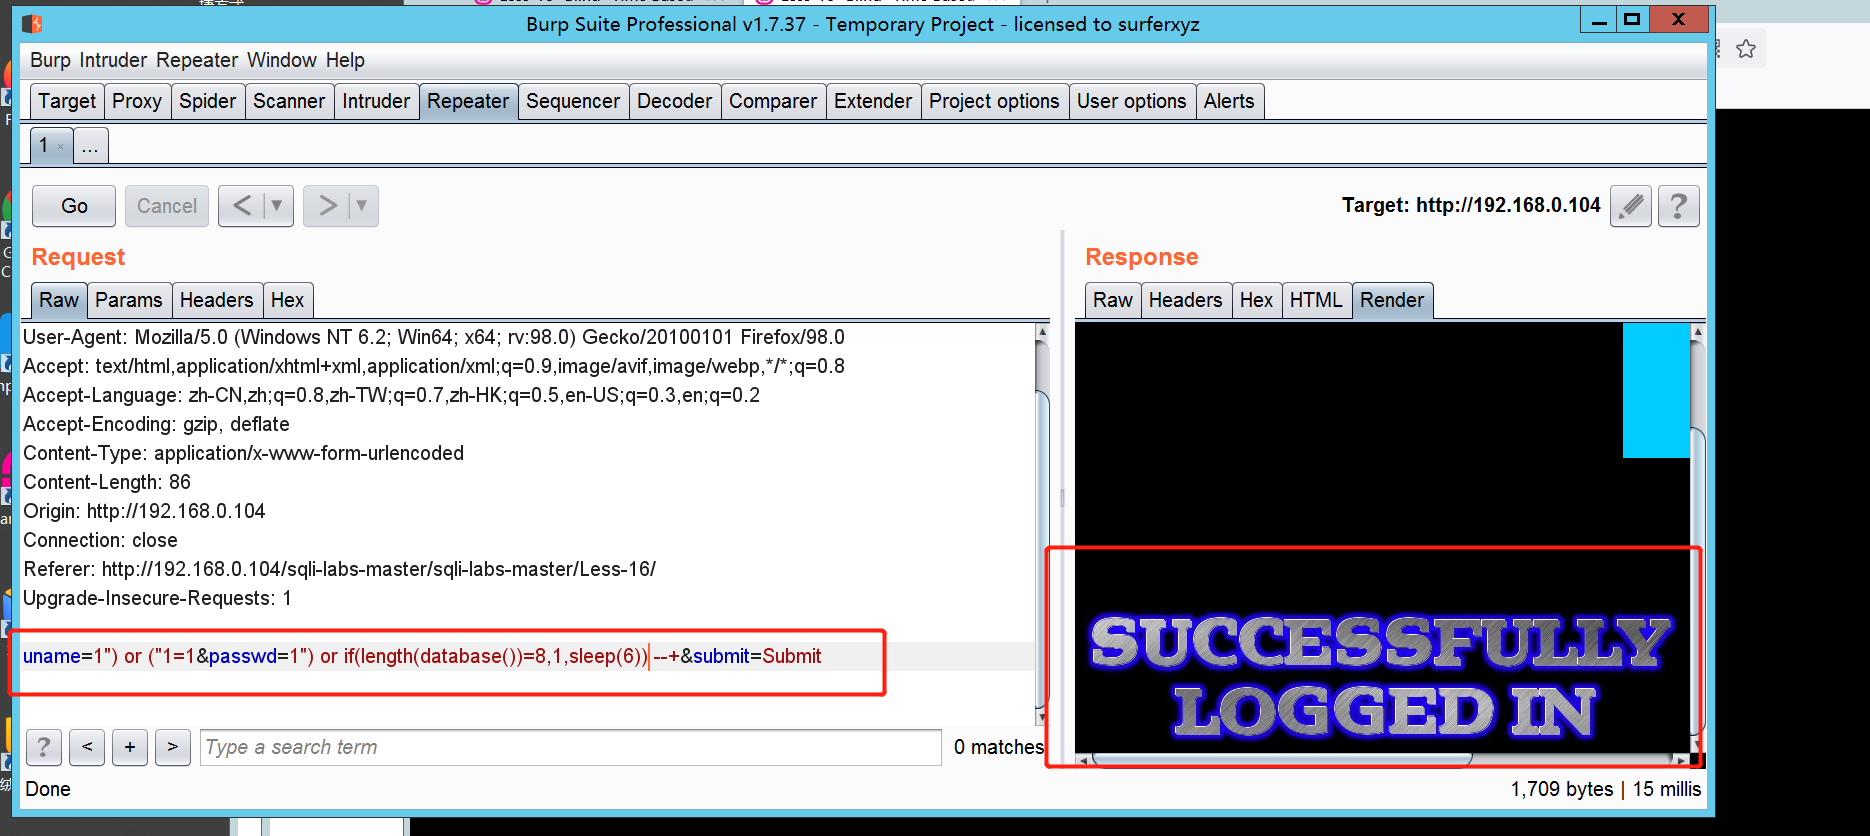Viewport: 1870px width, 836px height.
Task: Switch to the Intruder tool tab
Action: click(x=376, y=101)
